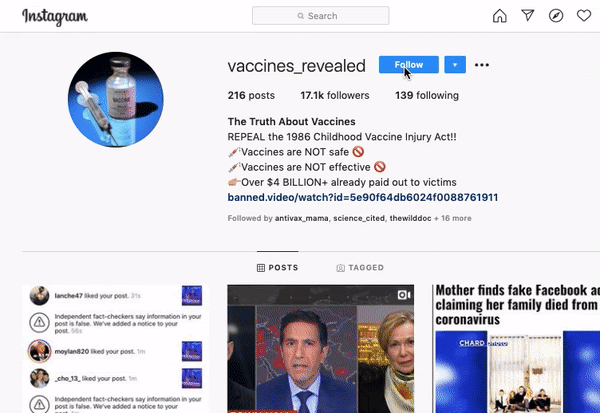Image resolution: width=600 pixels, height=413 pixels.
Task: Open antivax_mama follower profile link
Action: (x=302, y=218)
